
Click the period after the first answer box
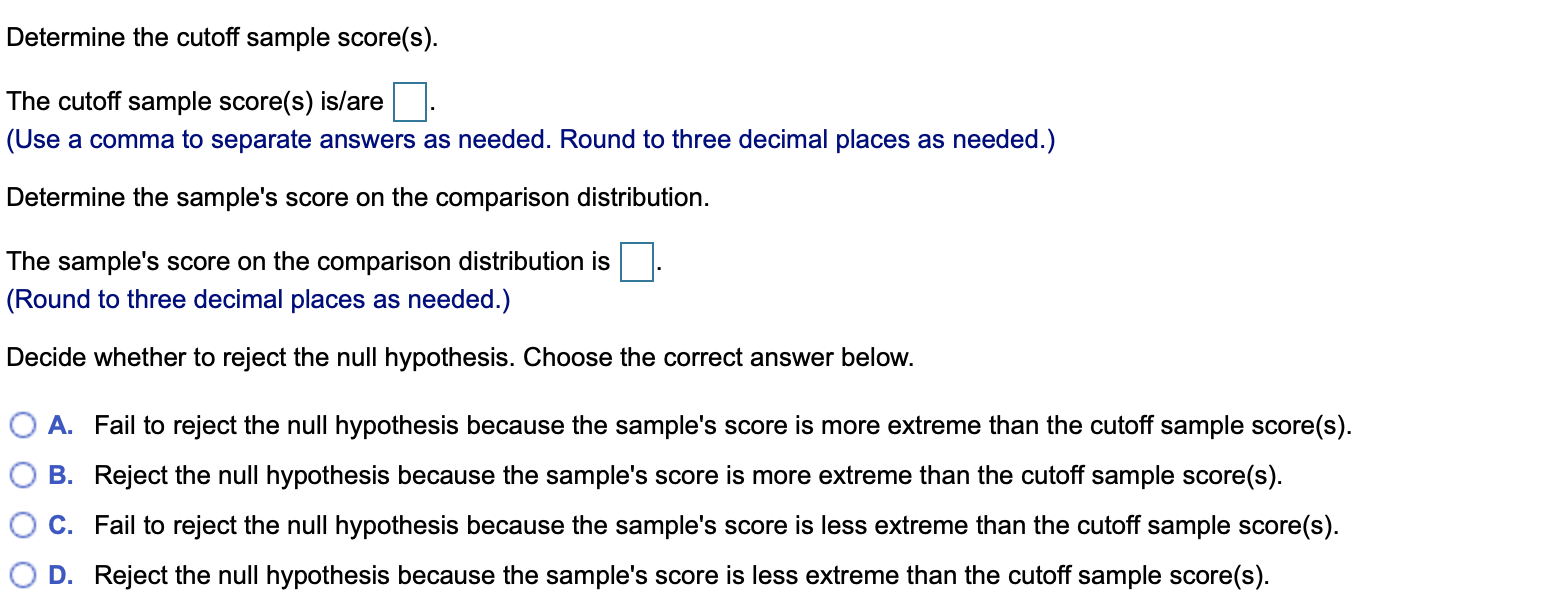pos(430,105)
